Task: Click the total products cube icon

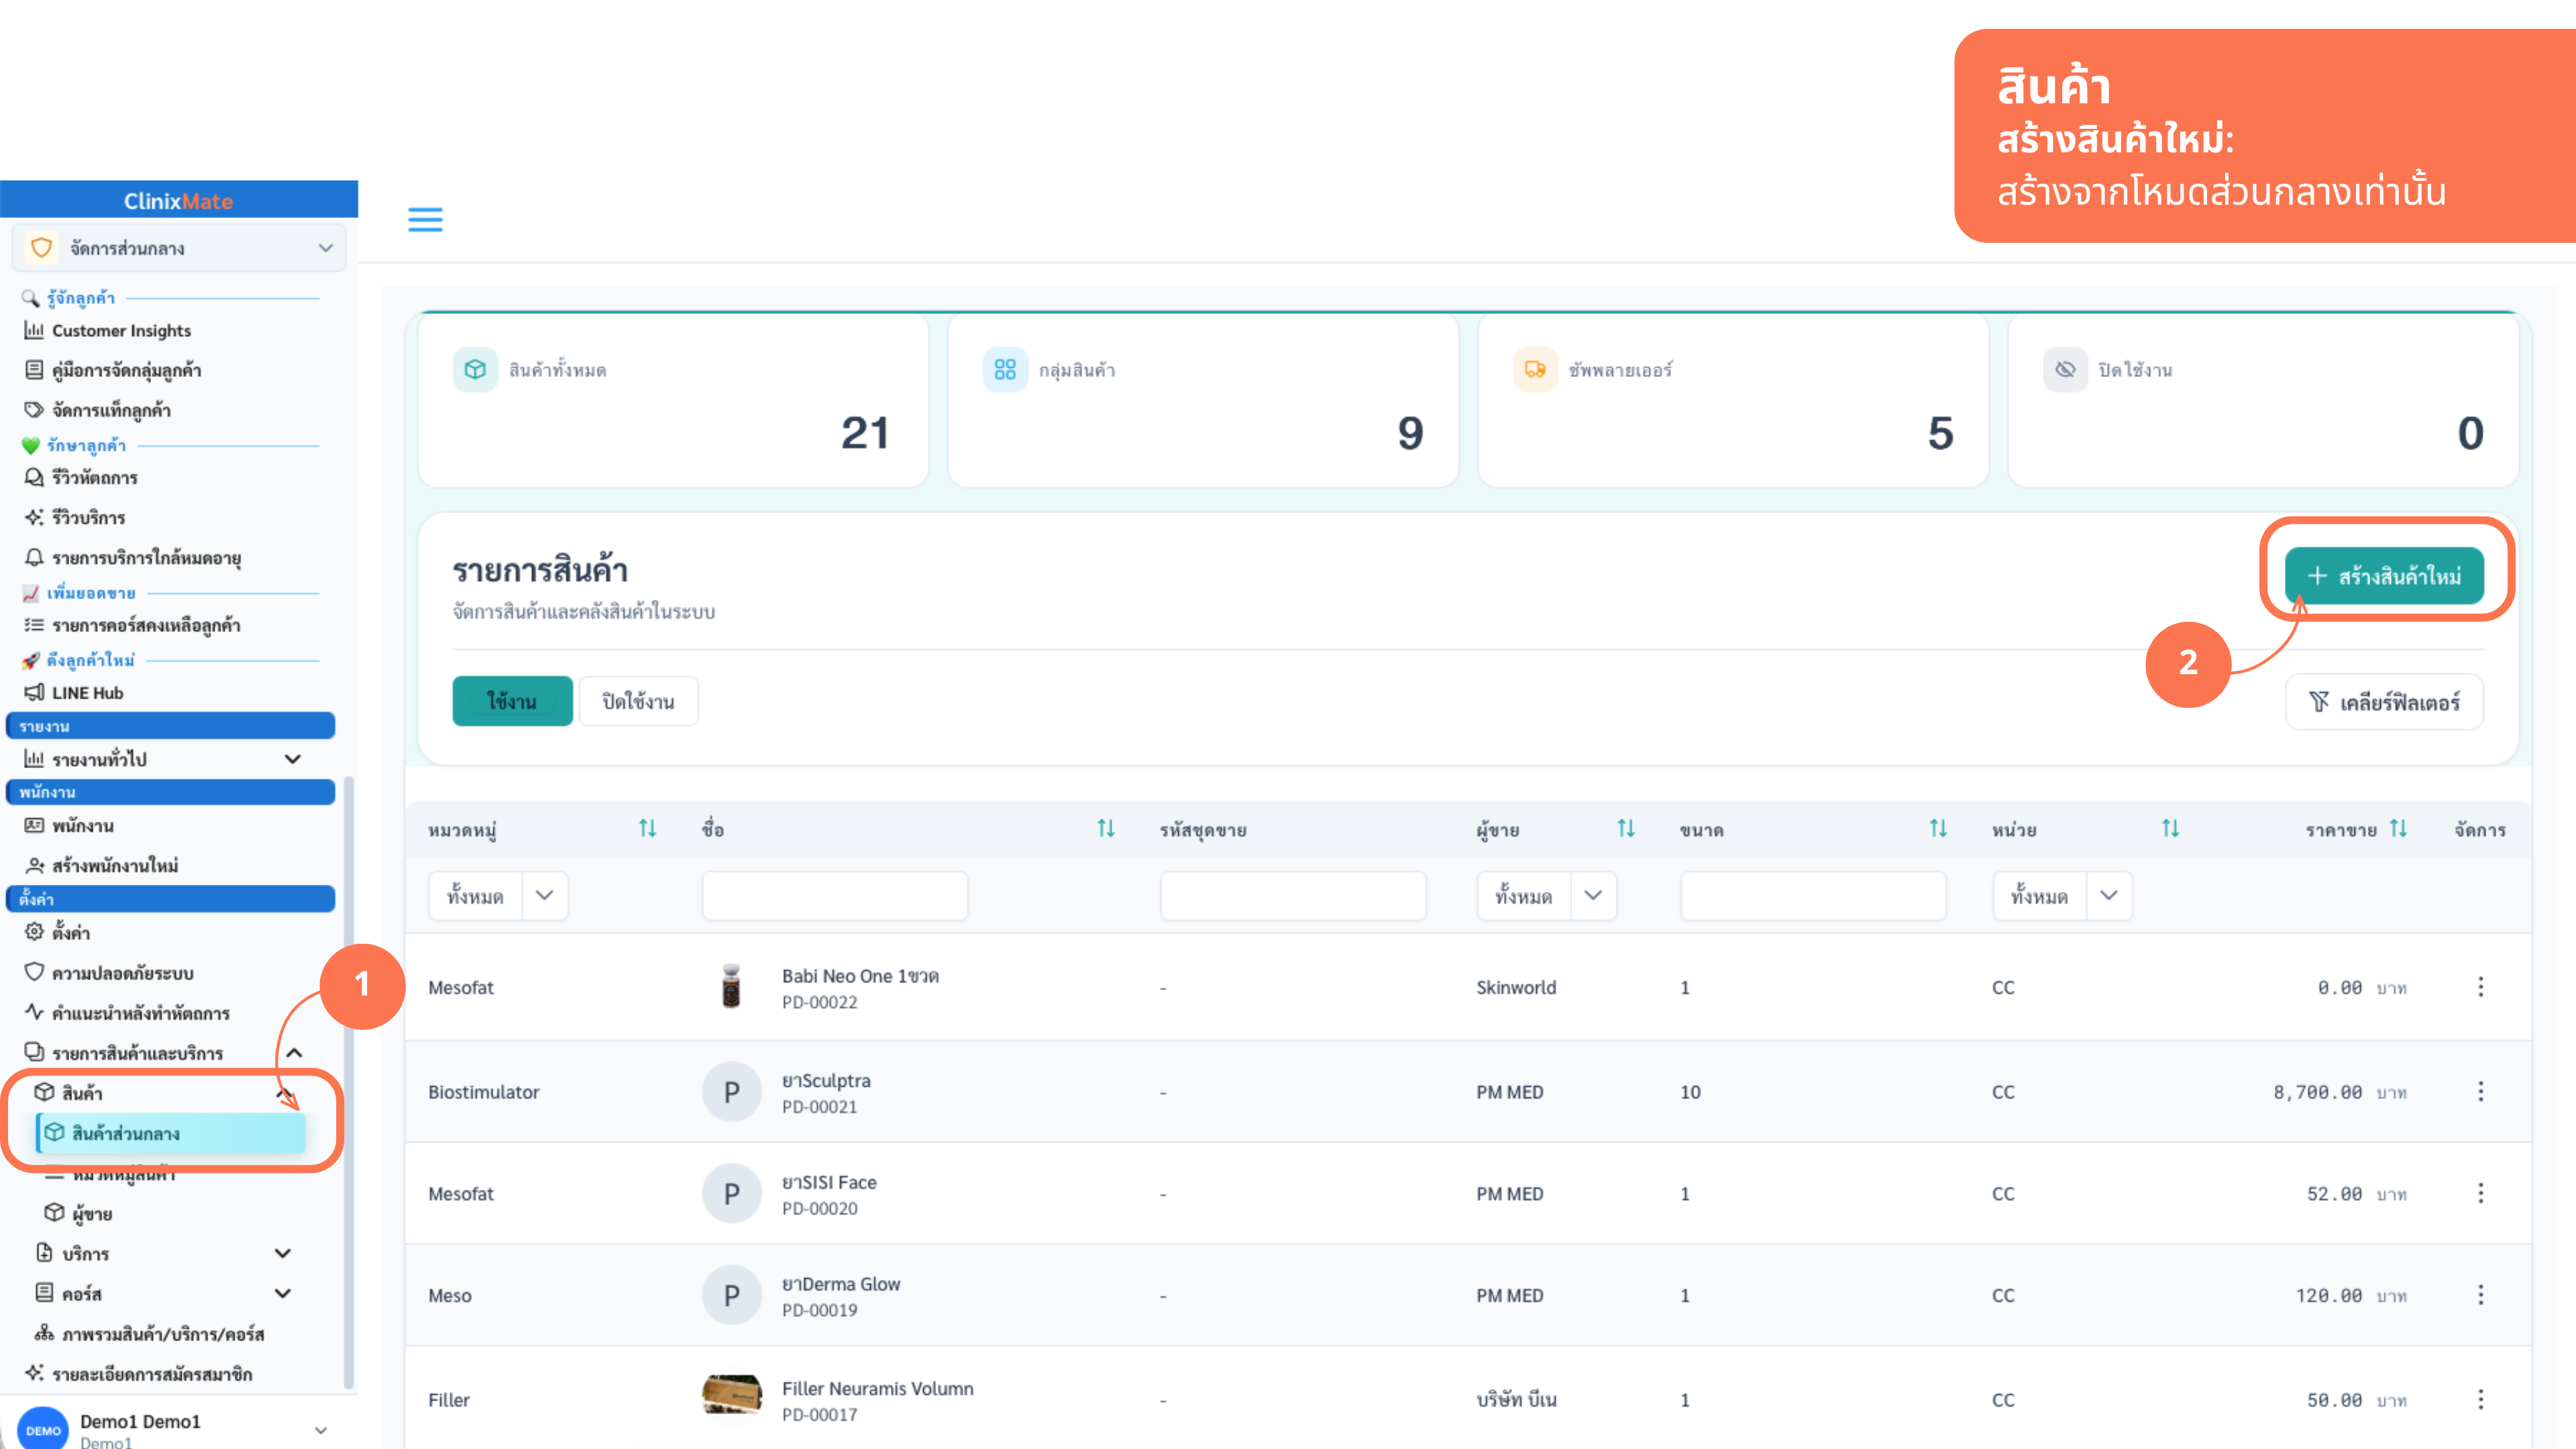Action: point(475,369)
